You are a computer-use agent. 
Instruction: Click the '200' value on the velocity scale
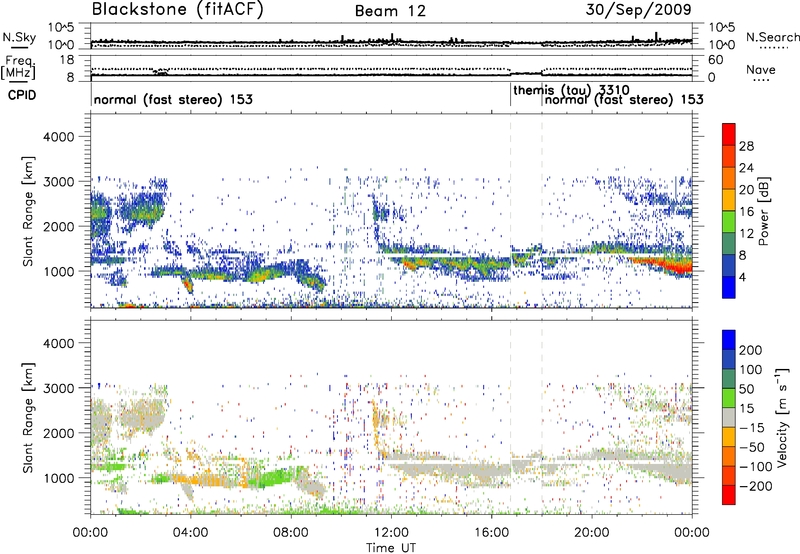[751, 350]
